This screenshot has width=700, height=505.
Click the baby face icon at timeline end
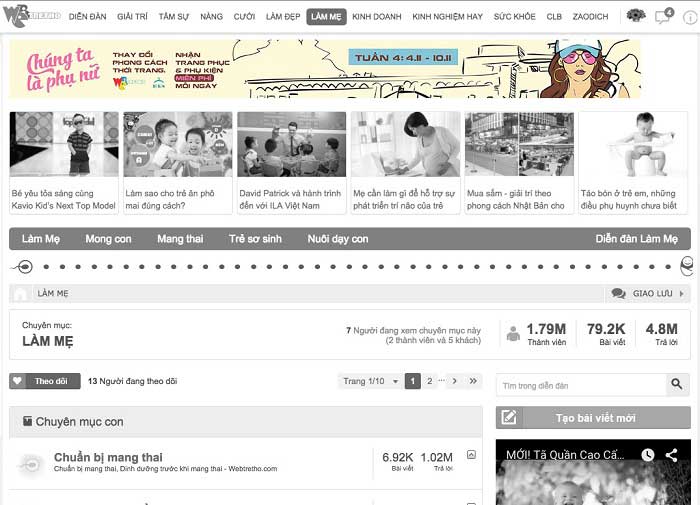tap(687, 266)
